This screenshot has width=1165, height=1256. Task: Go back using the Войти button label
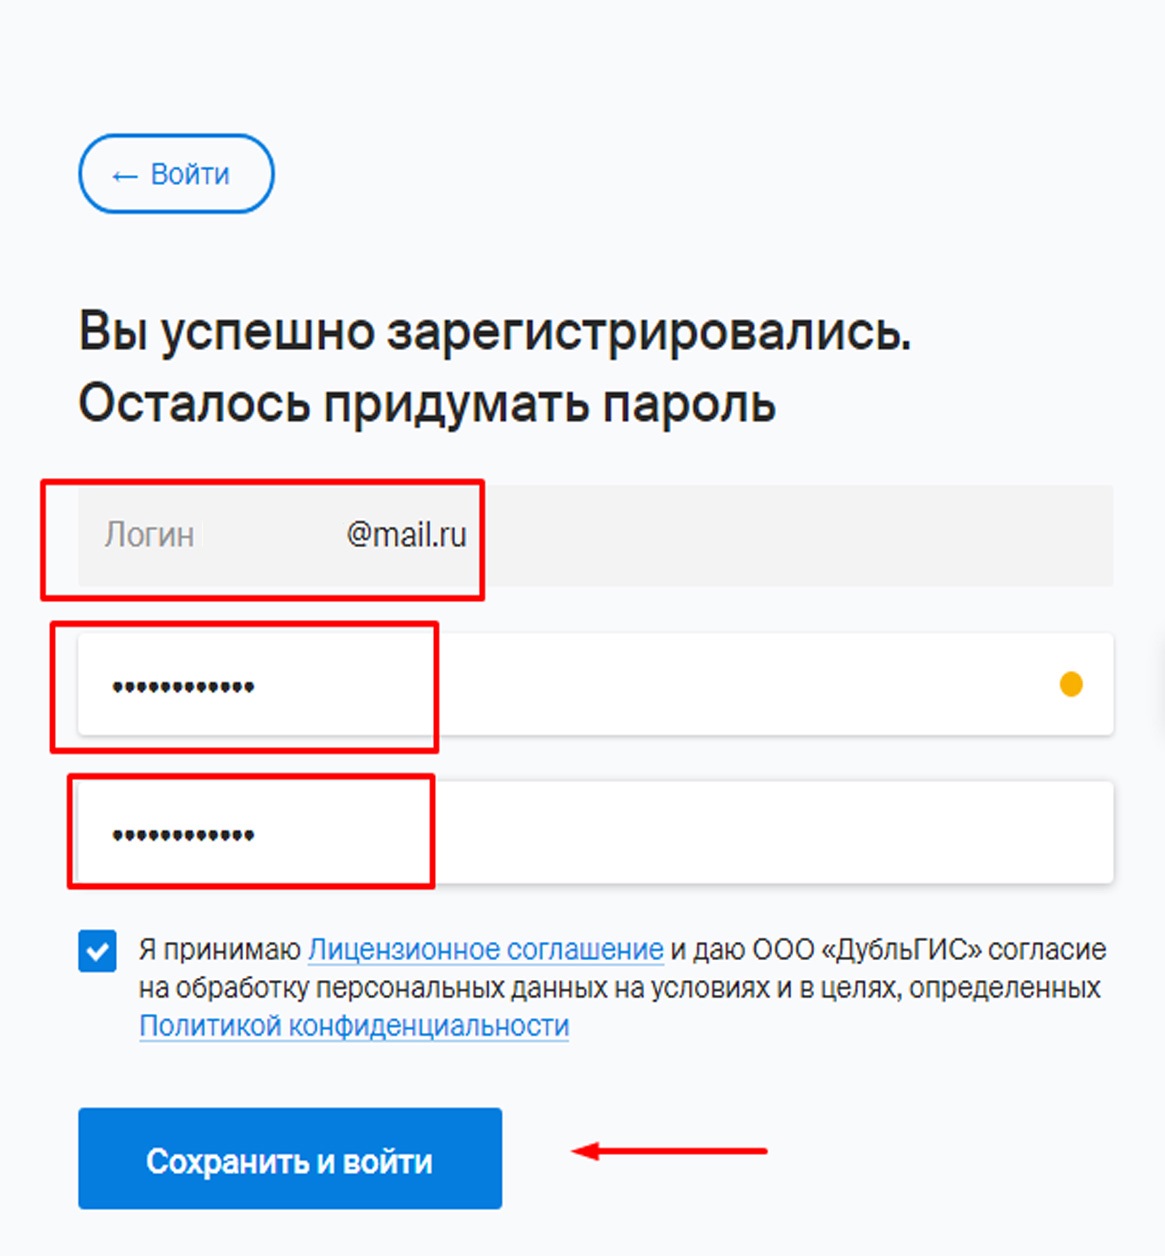click(x=190, y=174)
